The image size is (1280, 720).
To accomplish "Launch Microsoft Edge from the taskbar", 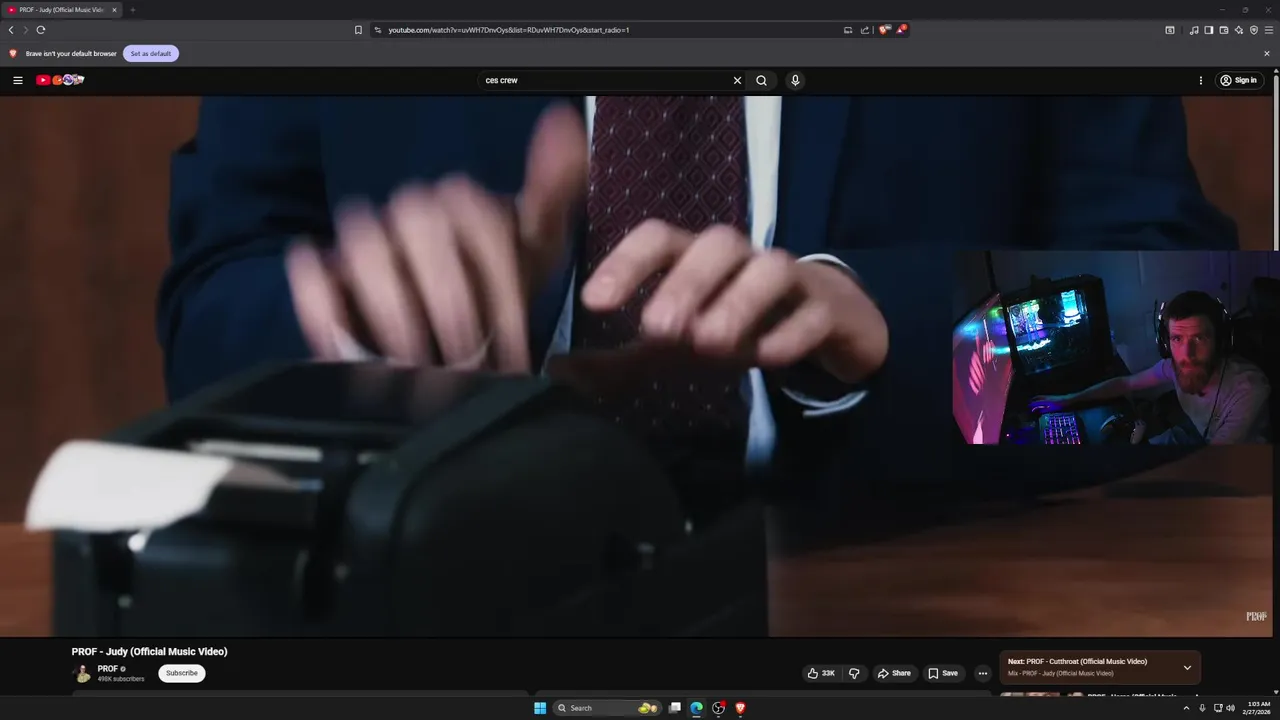I will pos(697,708).
